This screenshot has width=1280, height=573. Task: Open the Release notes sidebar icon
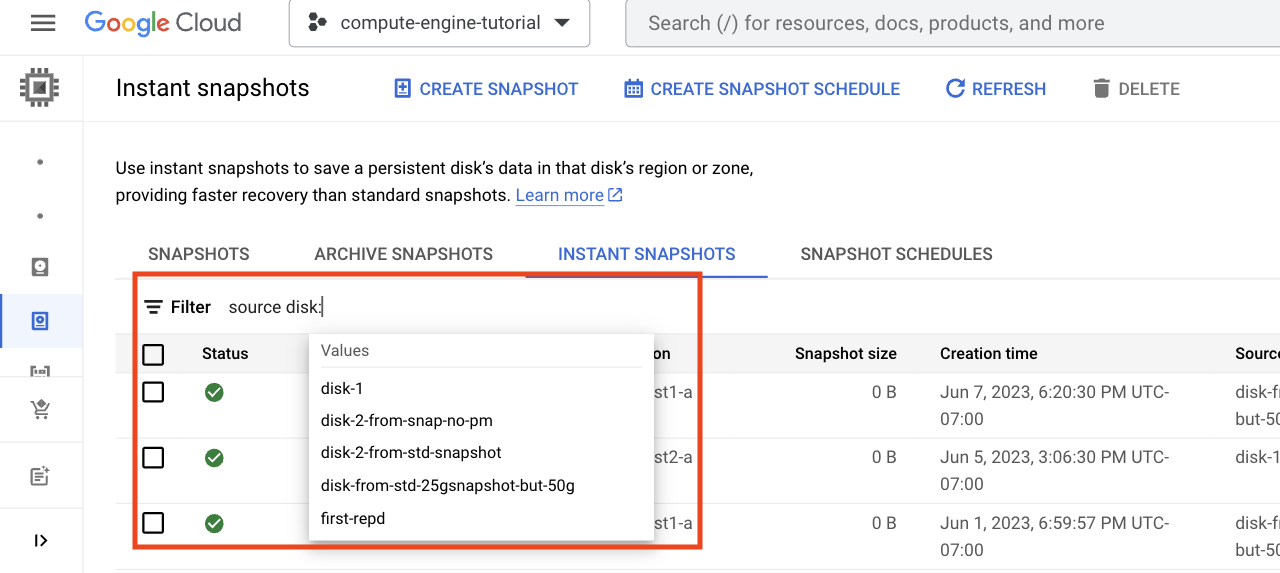click(x=40, y=476)
